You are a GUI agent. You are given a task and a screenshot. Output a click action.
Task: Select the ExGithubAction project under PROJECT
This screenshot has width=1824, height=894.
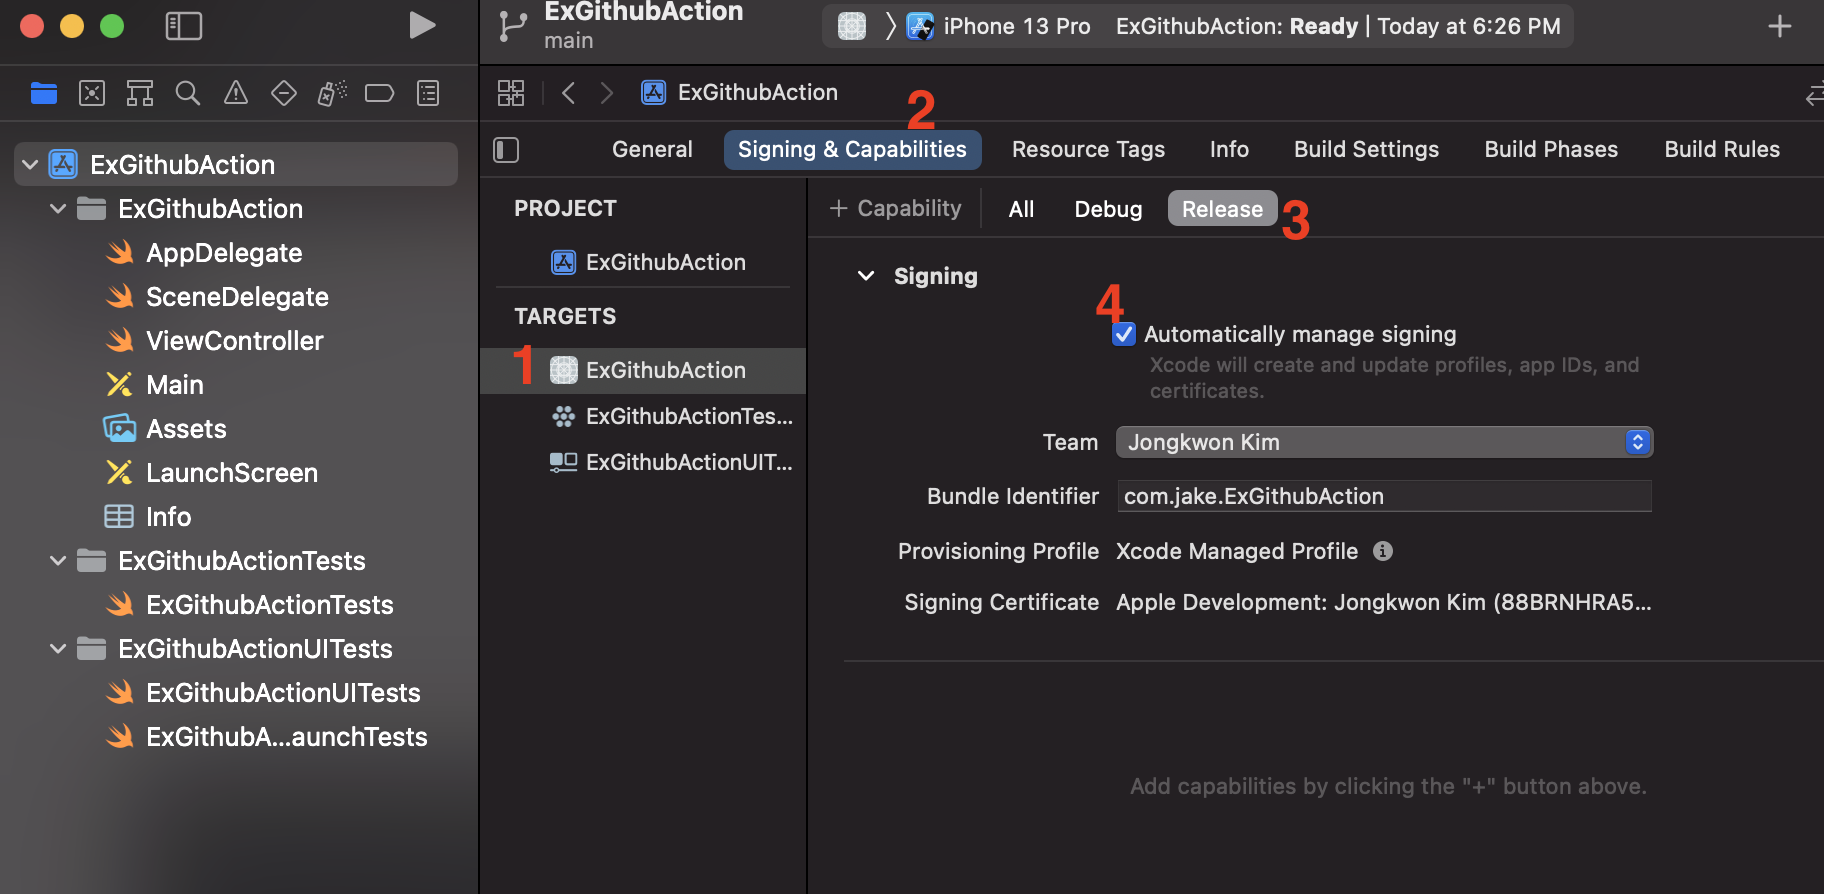tap(648, 262)
